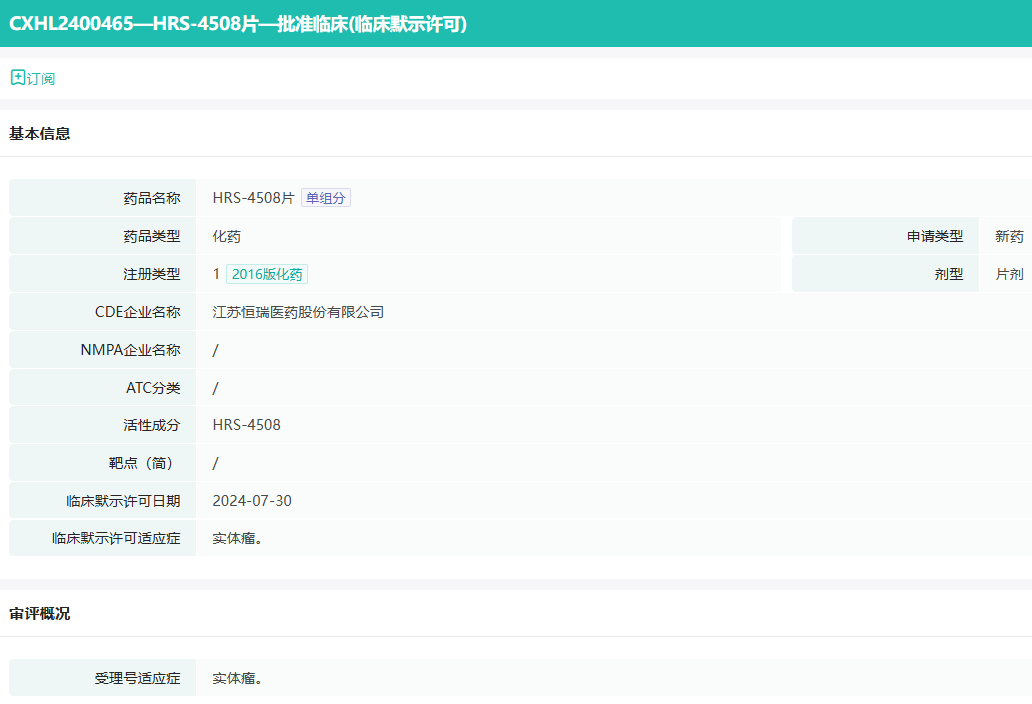Viewport: 1032px width, 704px height.
Task: Click the subscribe plus icon
Action: click(17, 78)
